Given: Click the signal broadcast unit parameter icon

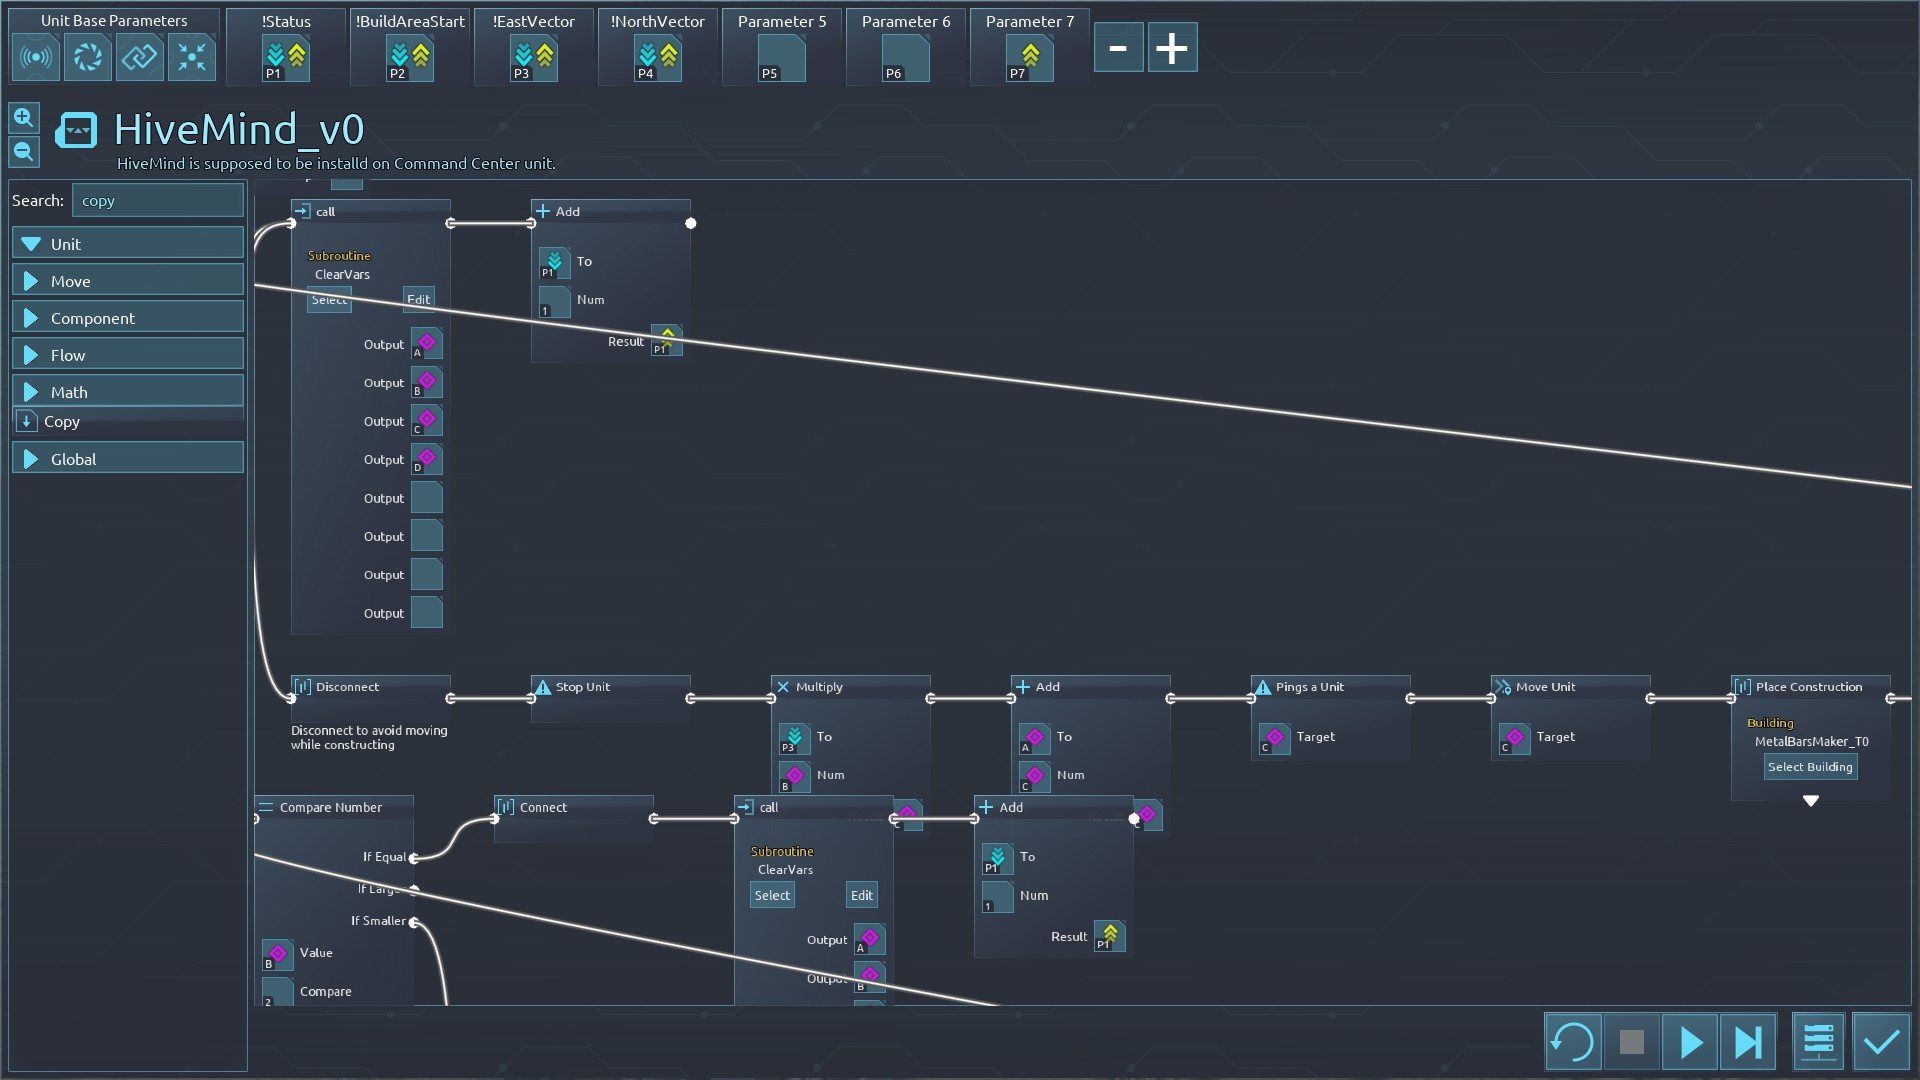Looking at the screenshot, I should 36,57.
